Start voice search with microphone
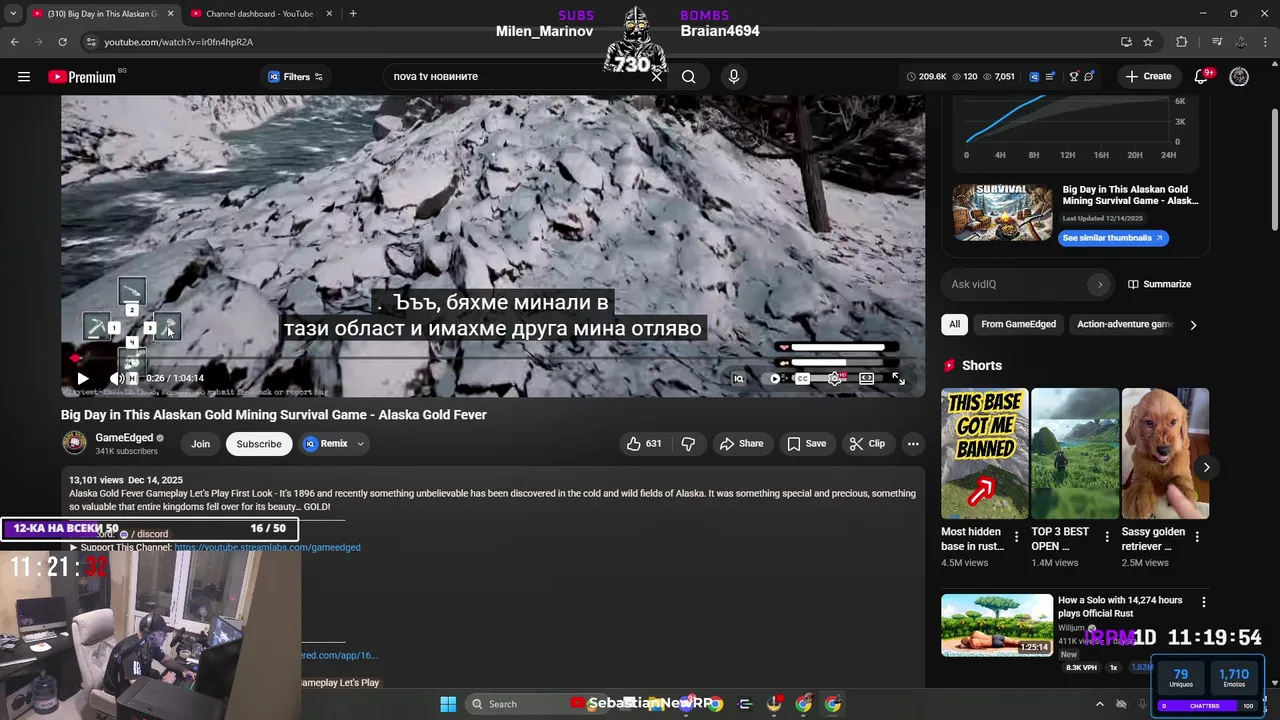This screenshot has width=1280, height=720. tap(734, 76)
